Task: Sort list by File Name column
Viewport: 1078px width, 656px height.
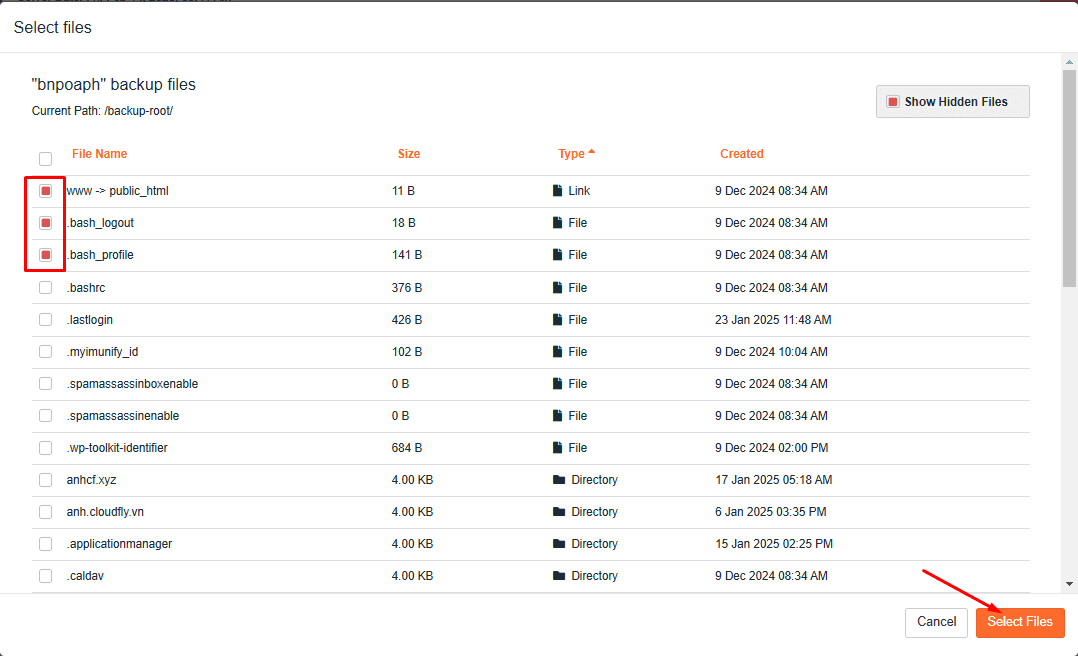Action: click(99, 154)
